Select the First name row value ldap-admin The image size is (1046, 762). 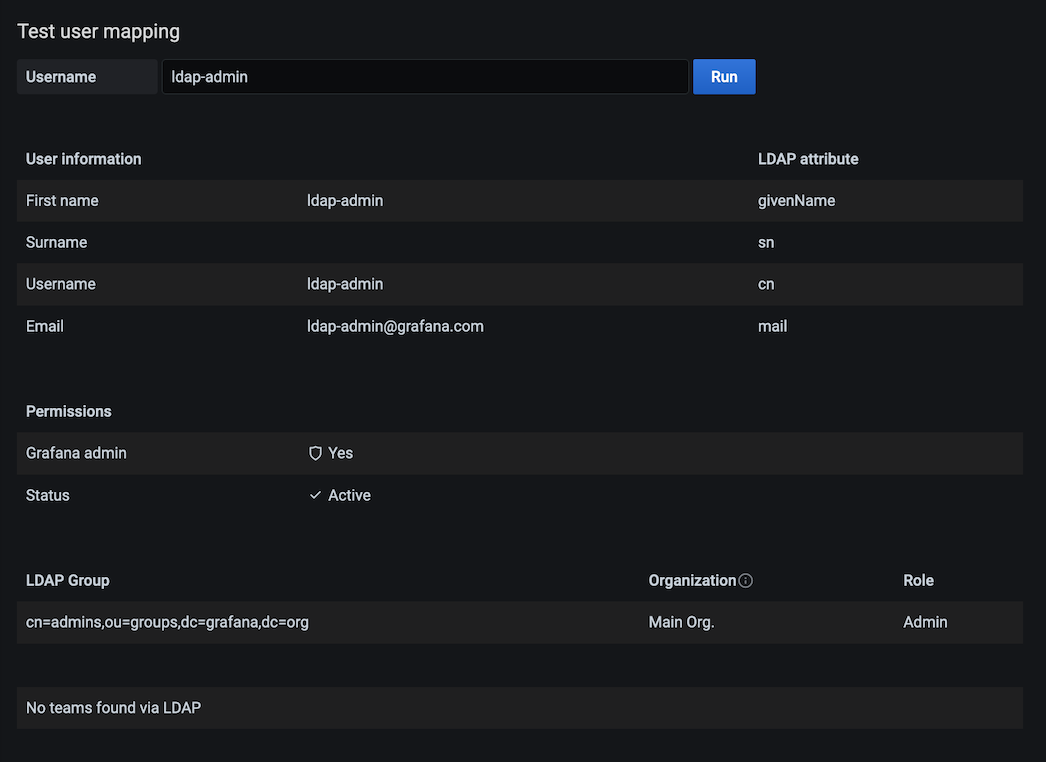345,200
